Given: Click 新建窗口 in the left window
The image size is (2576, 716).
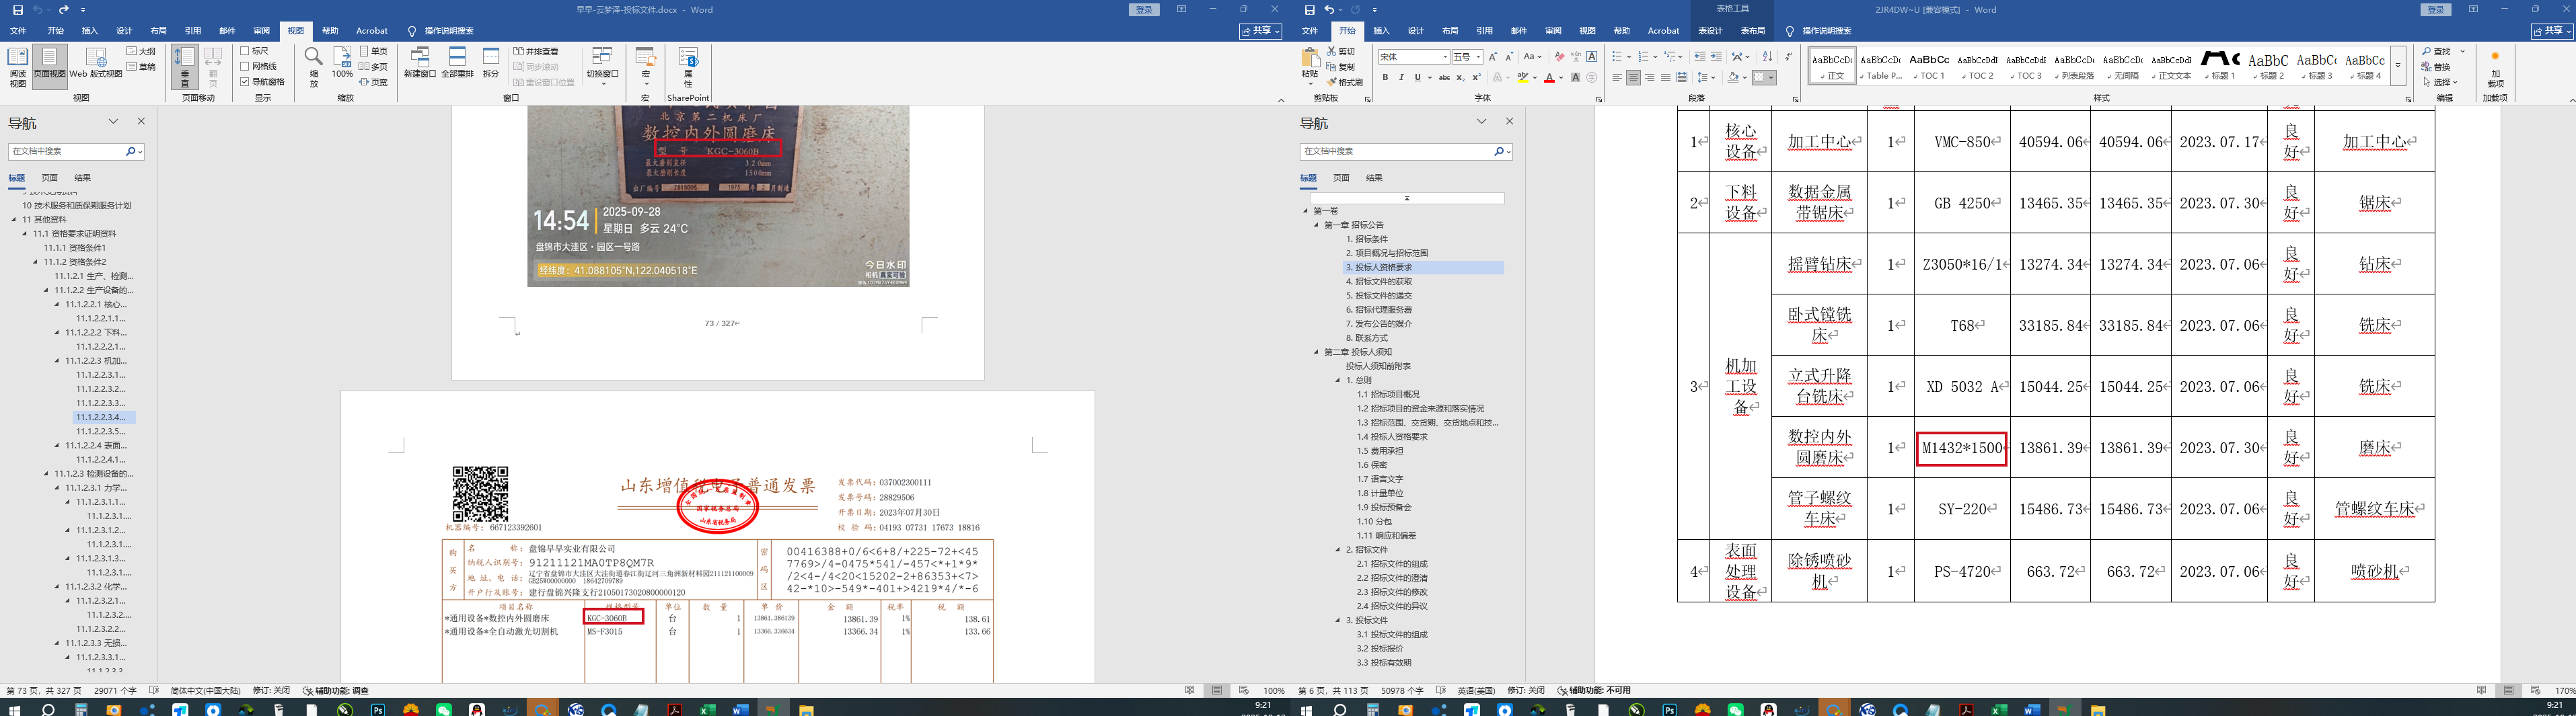Looking at the screenshot, I should 420,62.
